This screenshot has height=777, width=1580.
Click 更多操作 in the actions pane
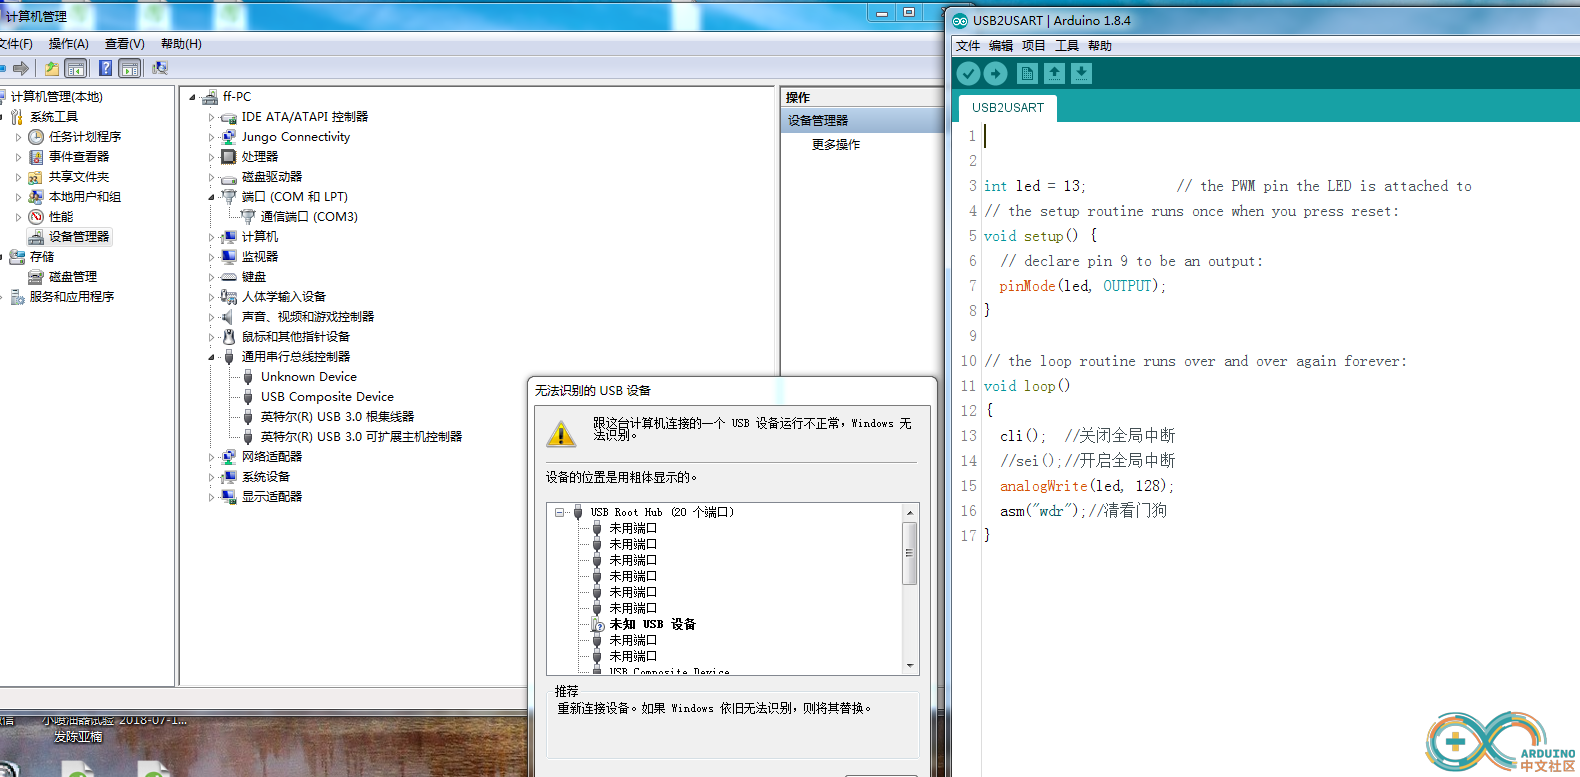[x=836, y=145]
